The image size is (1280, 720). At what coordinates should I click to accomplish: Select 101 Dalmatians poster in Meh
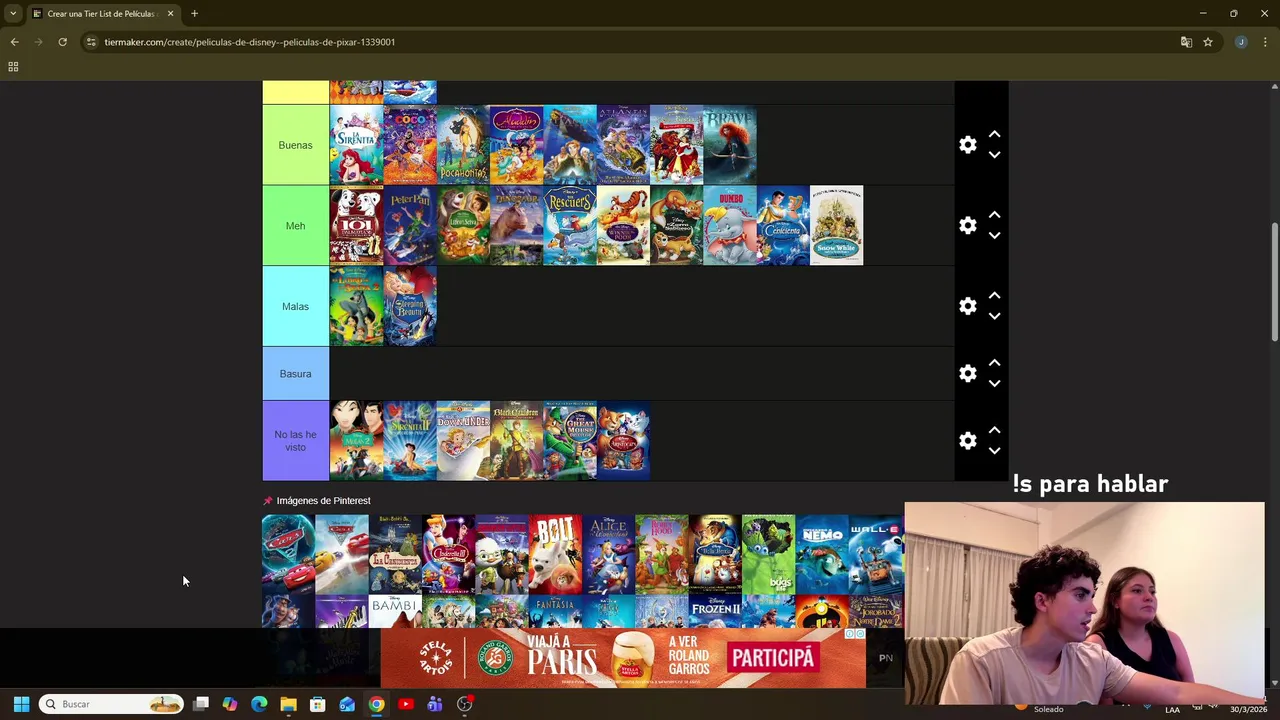[x=356, y=226]
